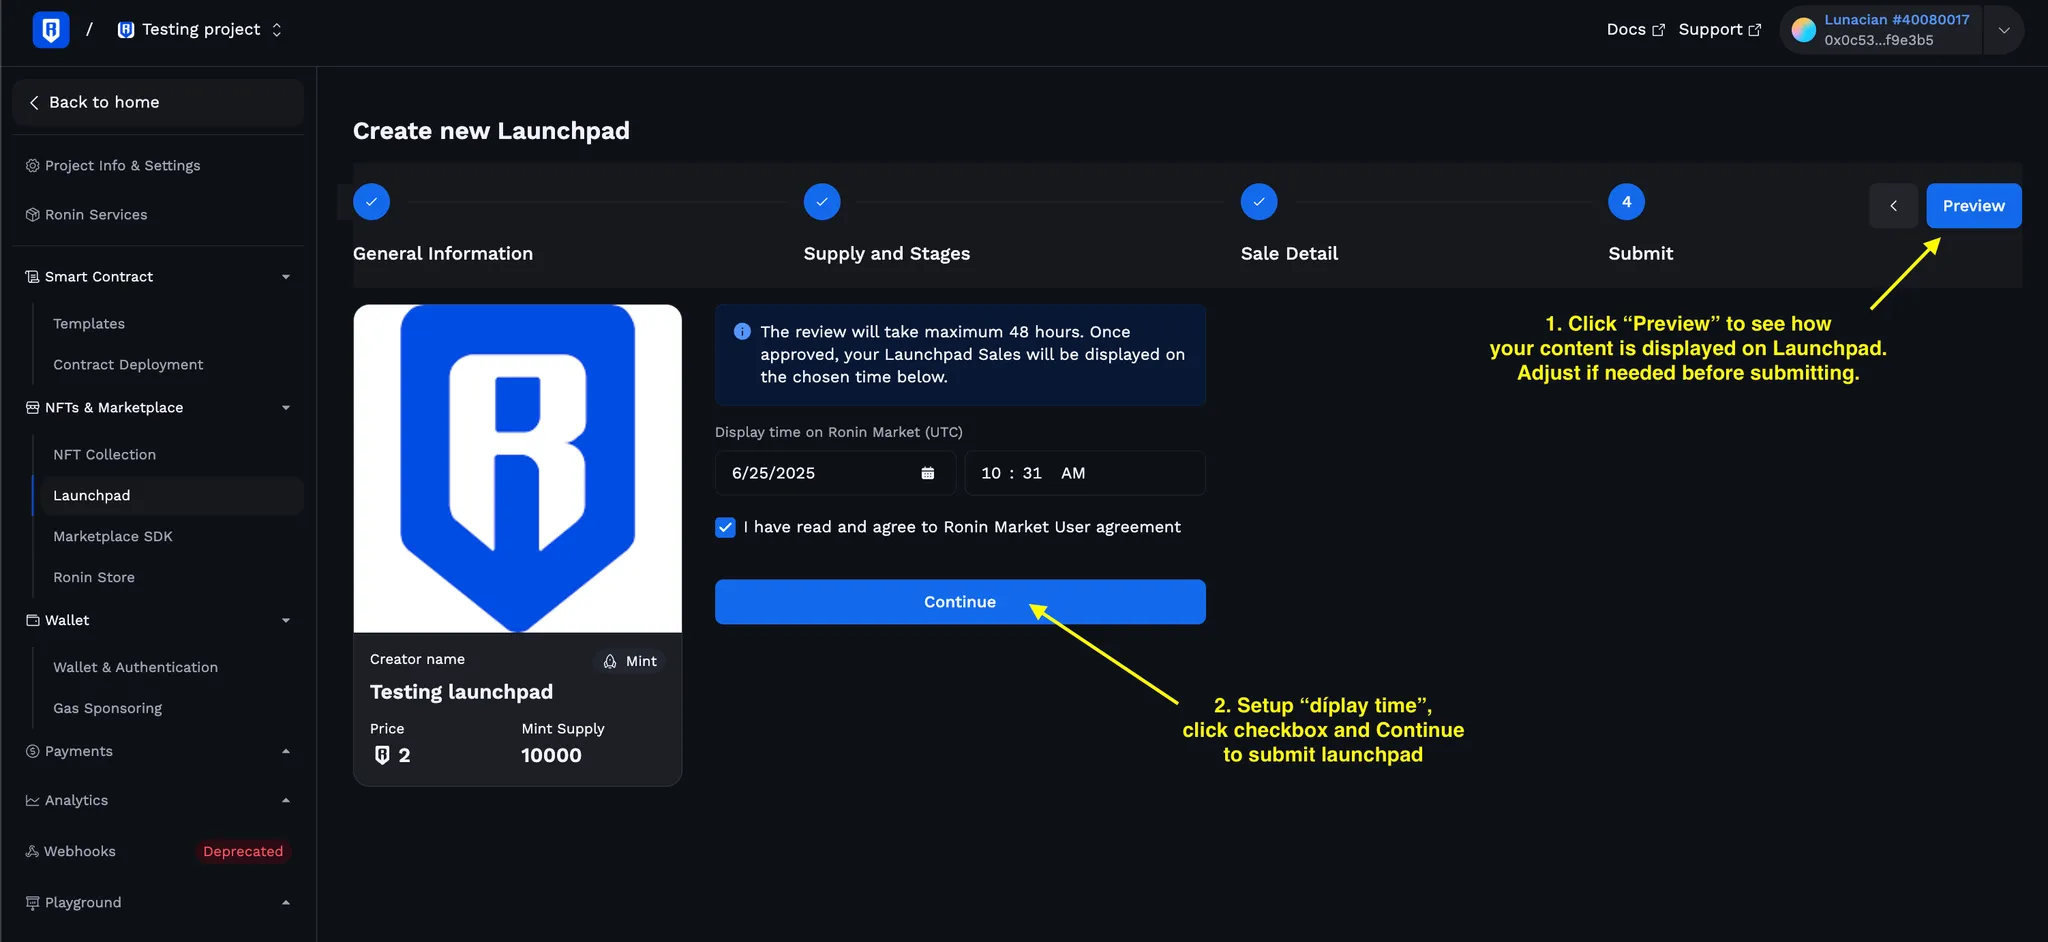Open the Docs external link
This screenshot has width=2048, height=942.
1635,30
